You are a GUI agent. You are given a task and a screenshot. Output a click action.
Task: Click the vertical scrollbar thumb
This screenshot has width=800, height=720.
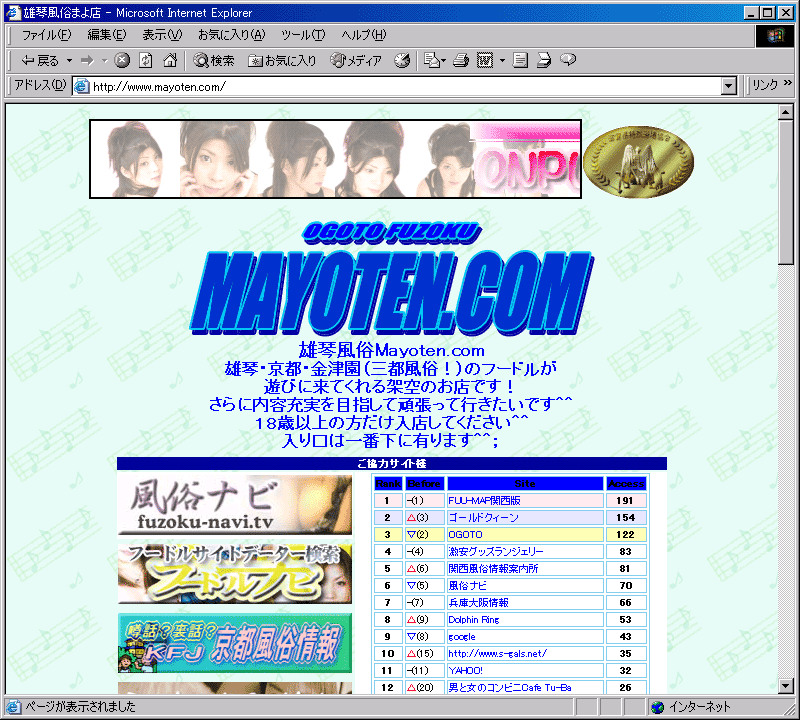[786, 192]
